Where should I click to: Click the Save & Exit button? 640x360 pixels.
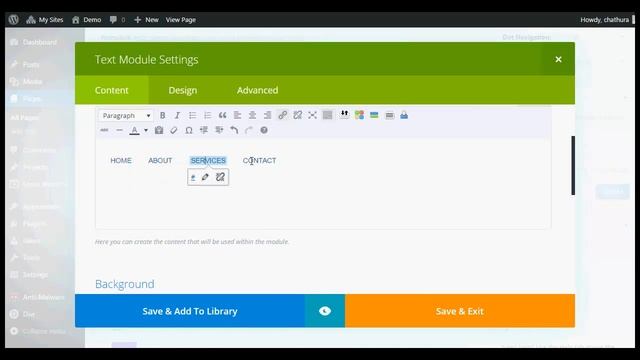click(460, 311)
